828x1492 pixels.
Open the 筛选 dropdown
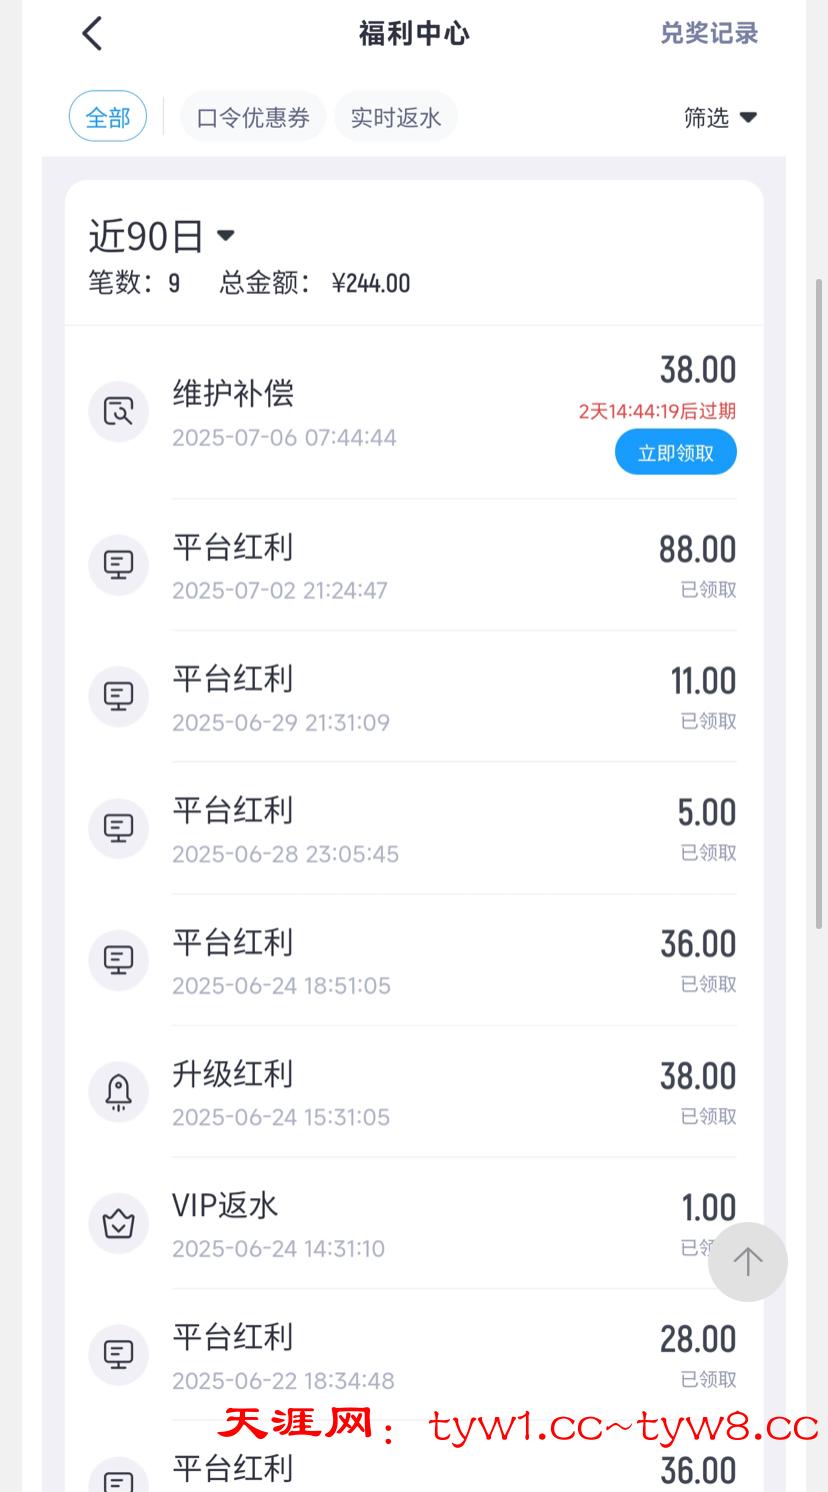tap(719, 118)
